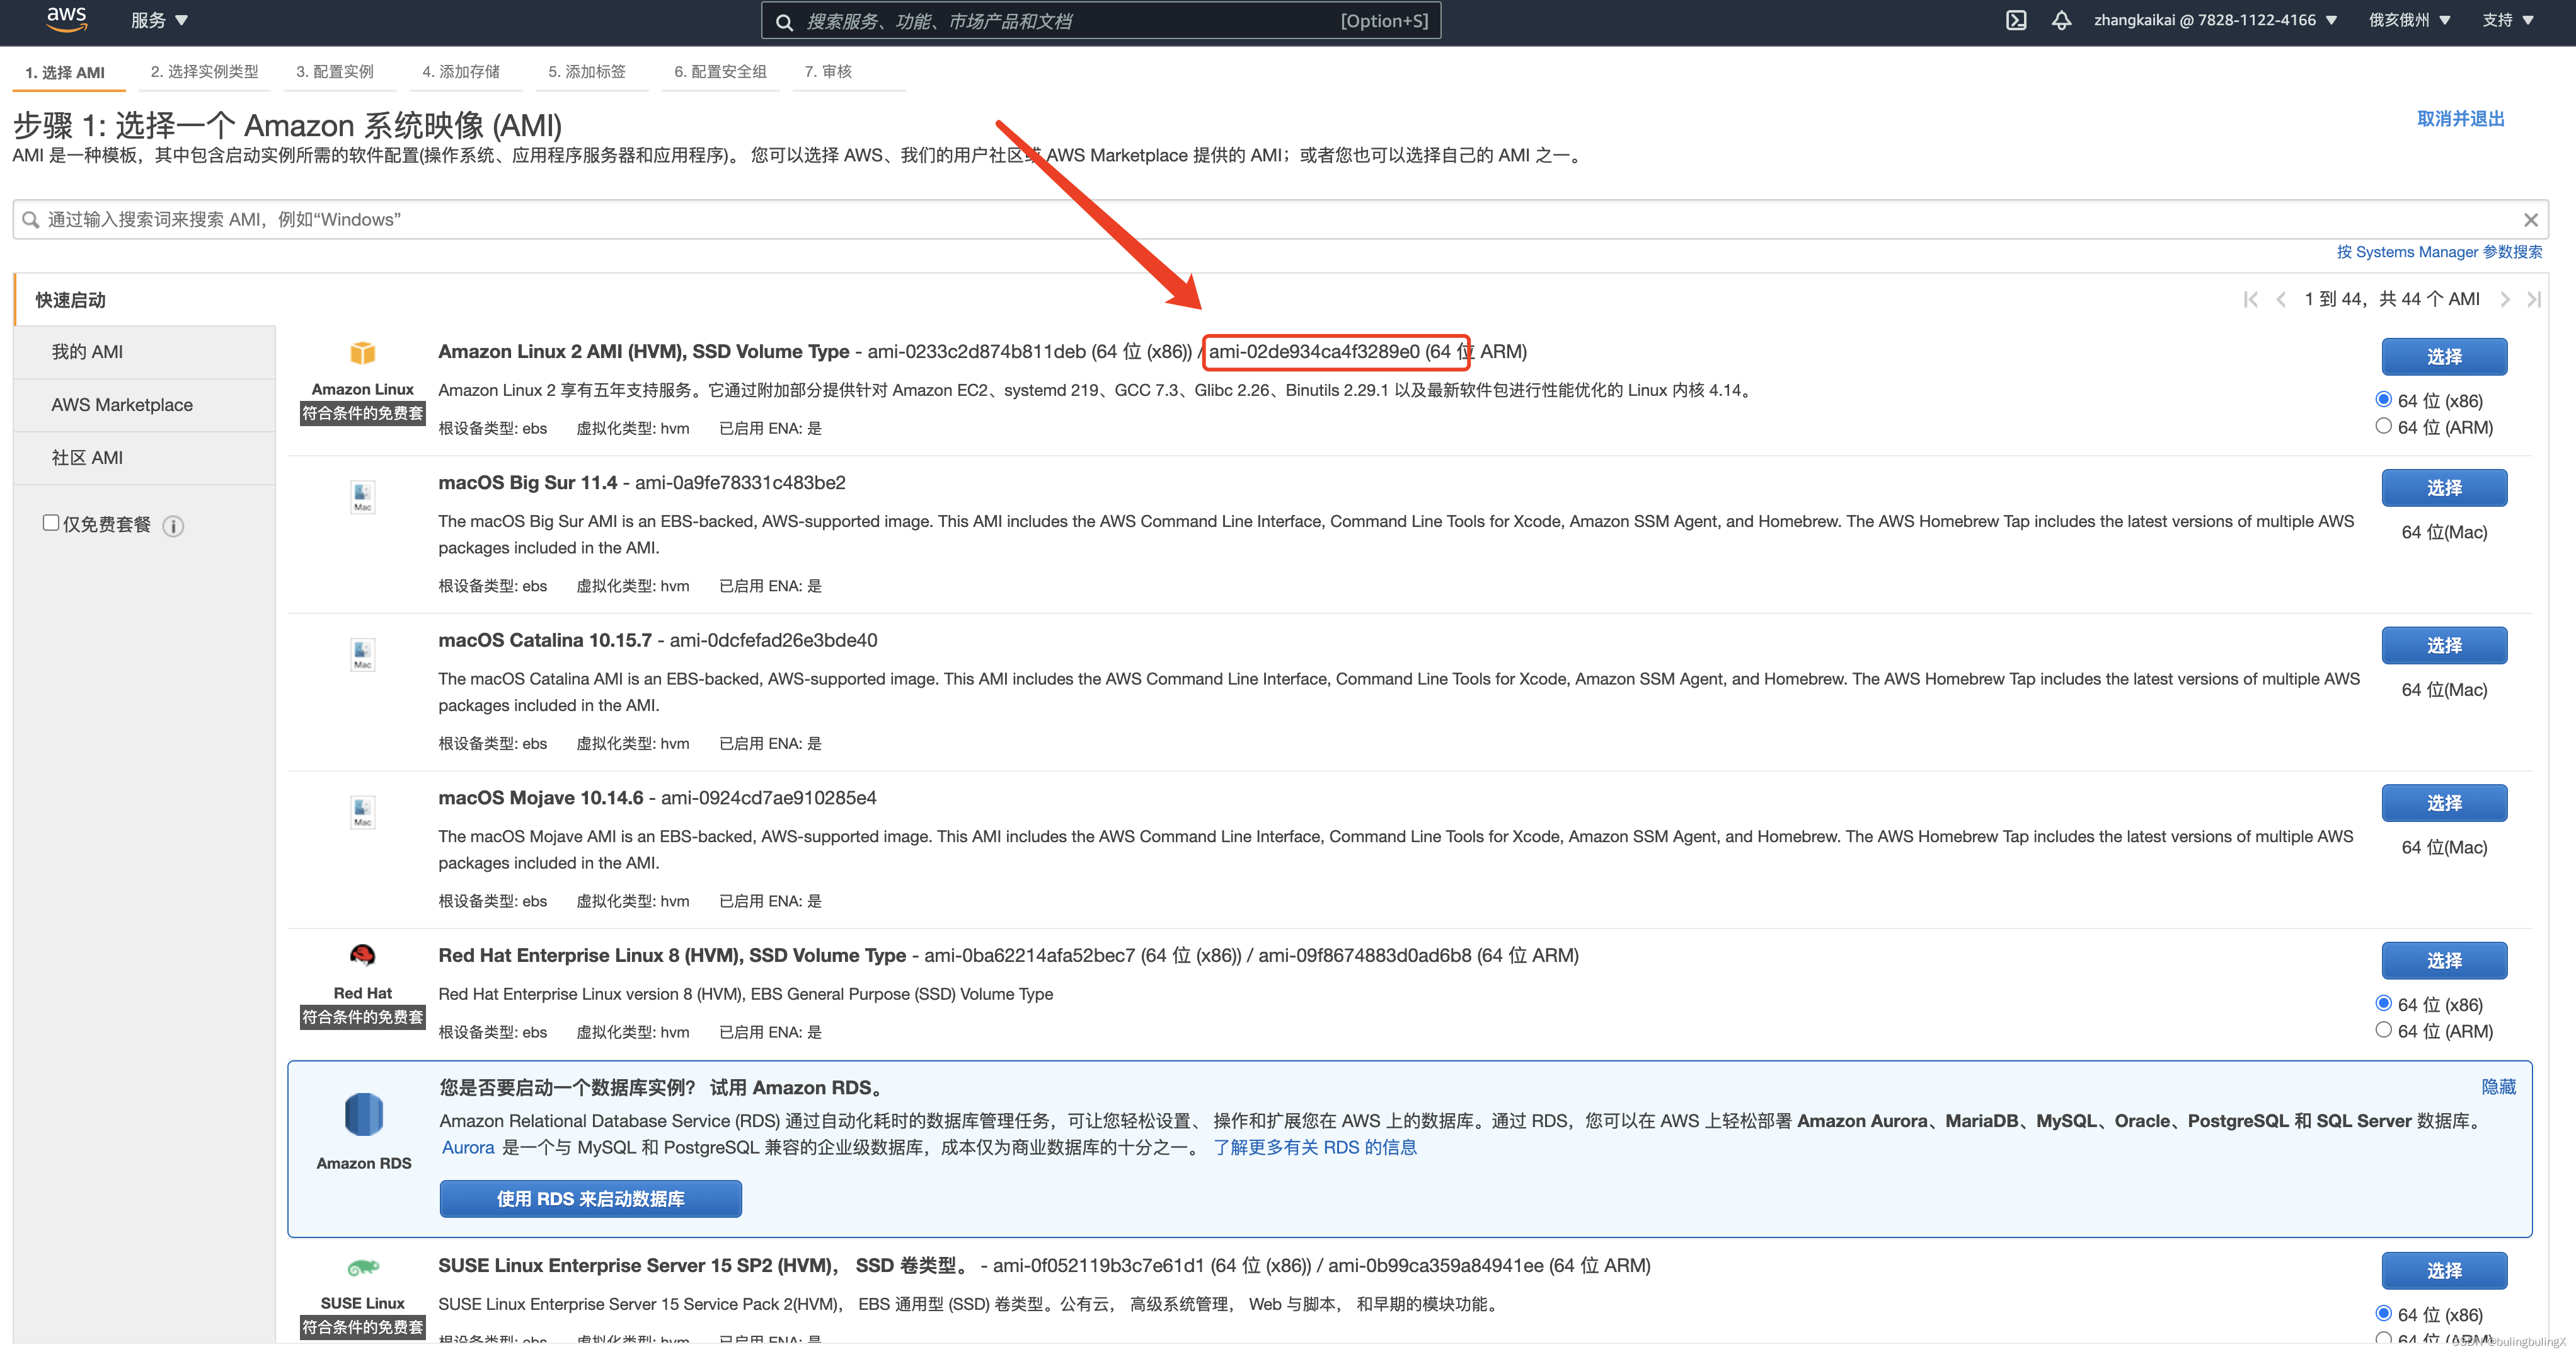Select 64 位 (ARM) for Amazon Linux 2
The image size is (2576, 1354).
pos(2383,427)
